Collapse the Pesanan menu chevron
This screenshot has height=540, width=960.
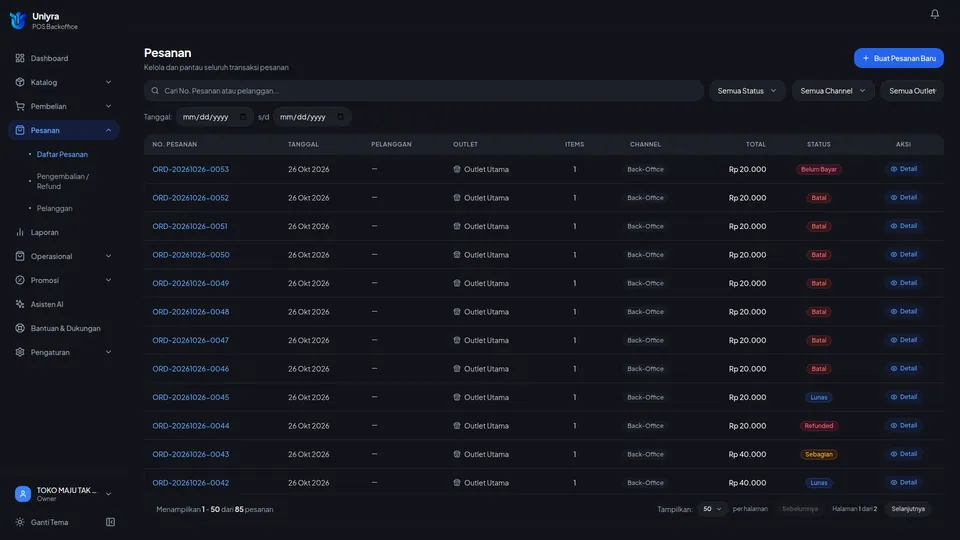[x=108, y=130]
